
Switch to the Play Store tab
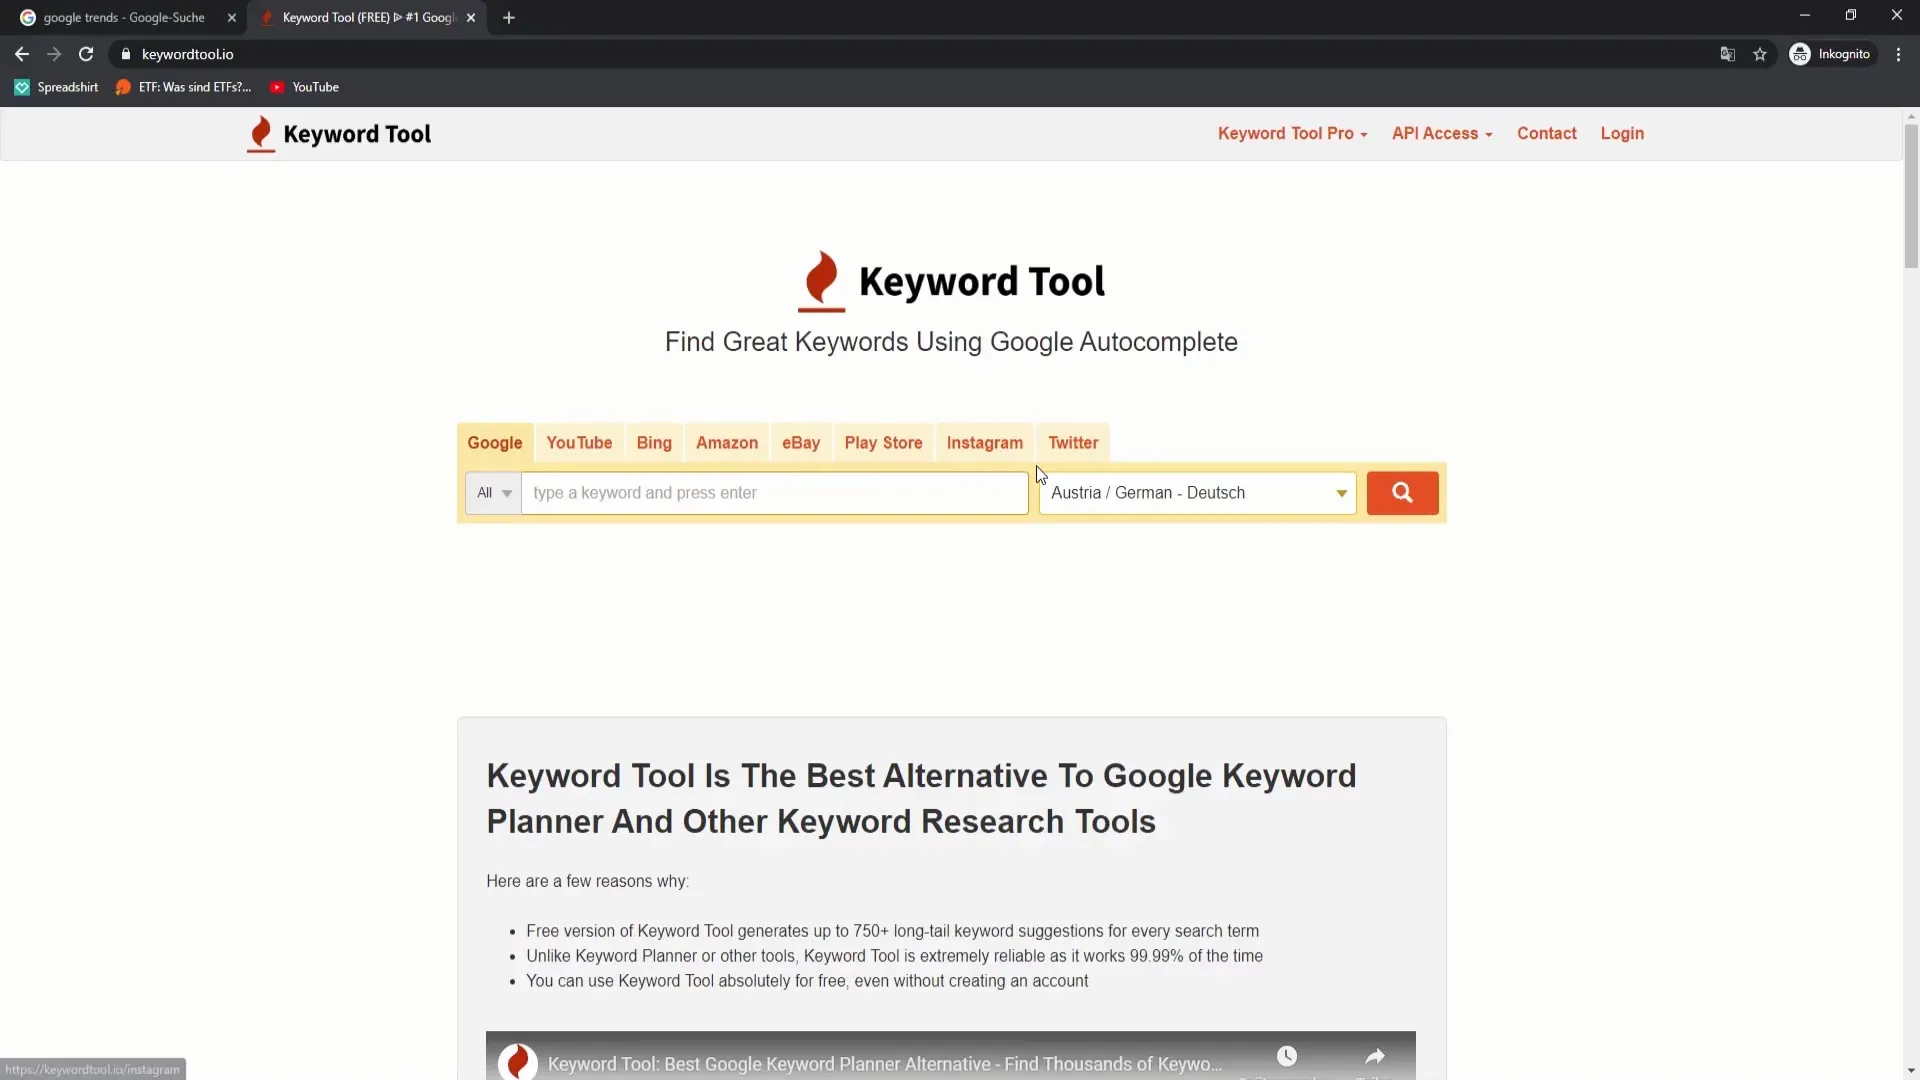pos(883,443)
